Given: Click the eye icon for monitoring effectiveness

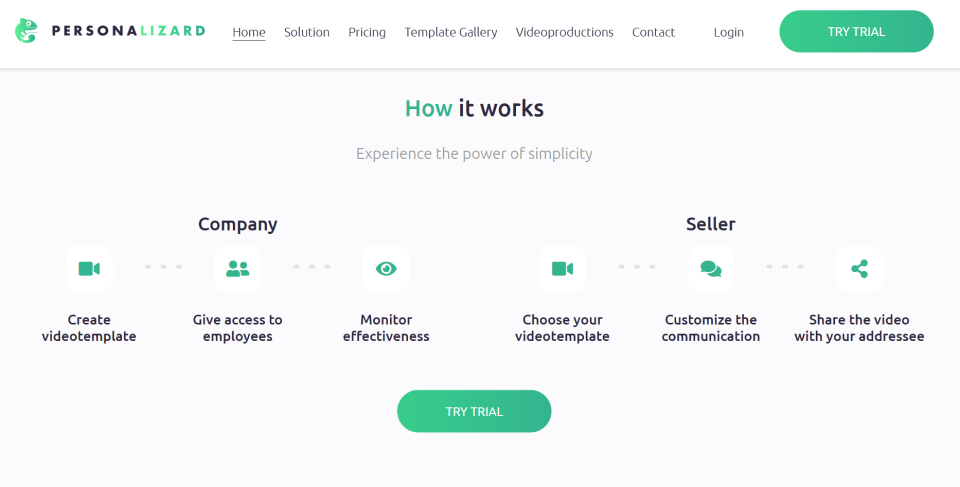Looking at the screenshot, I should (386, 269).
